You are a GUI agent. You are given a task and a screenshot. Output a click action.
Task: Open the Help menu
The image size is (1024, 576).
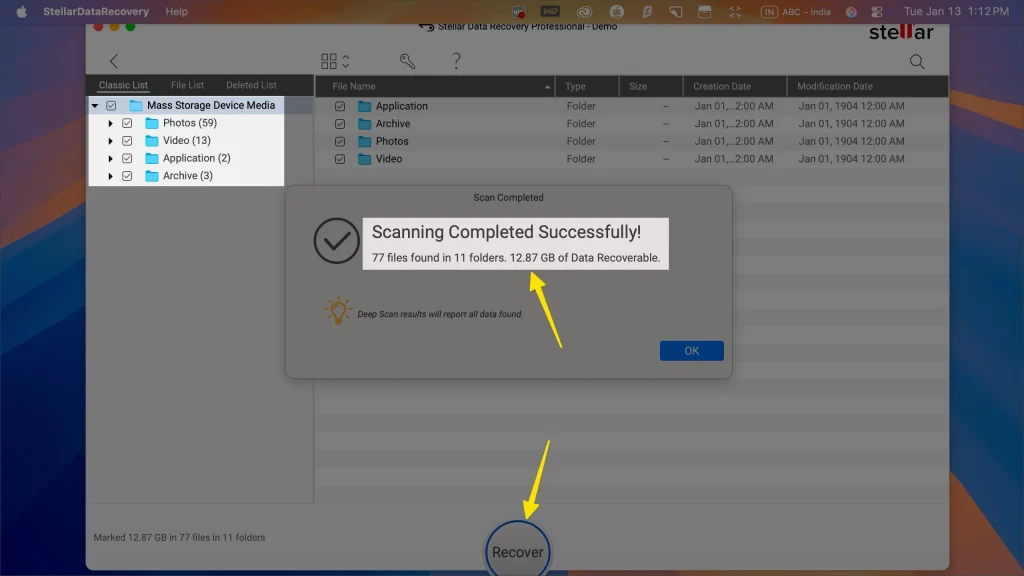point(178,12)
